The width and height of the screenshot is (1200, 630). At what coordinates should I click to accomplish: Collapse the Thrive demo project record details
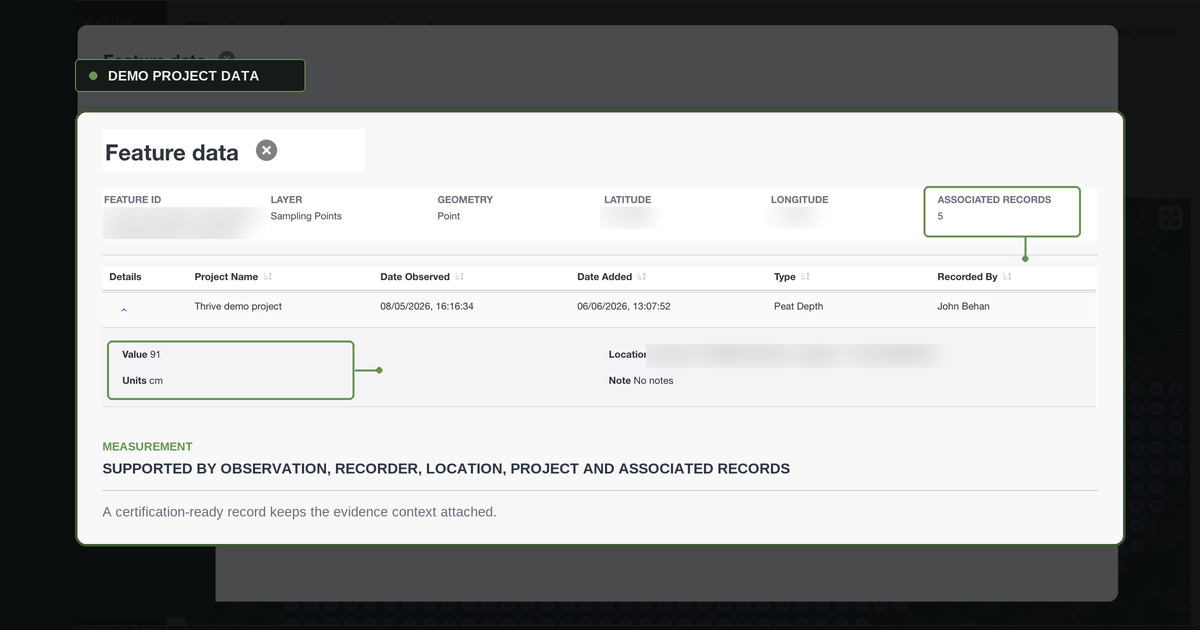click(x=124, y=310)
